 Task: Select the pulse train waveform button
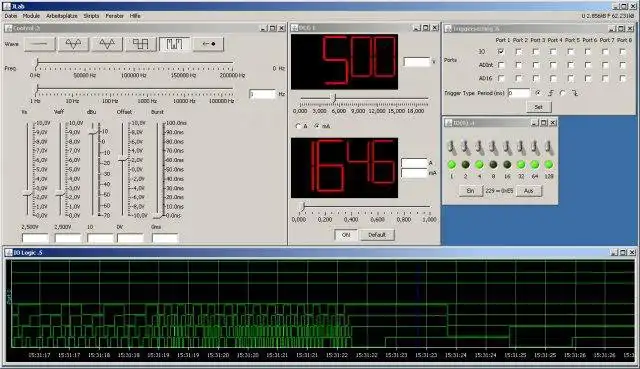pyautogui.click(x=175, y=44)
